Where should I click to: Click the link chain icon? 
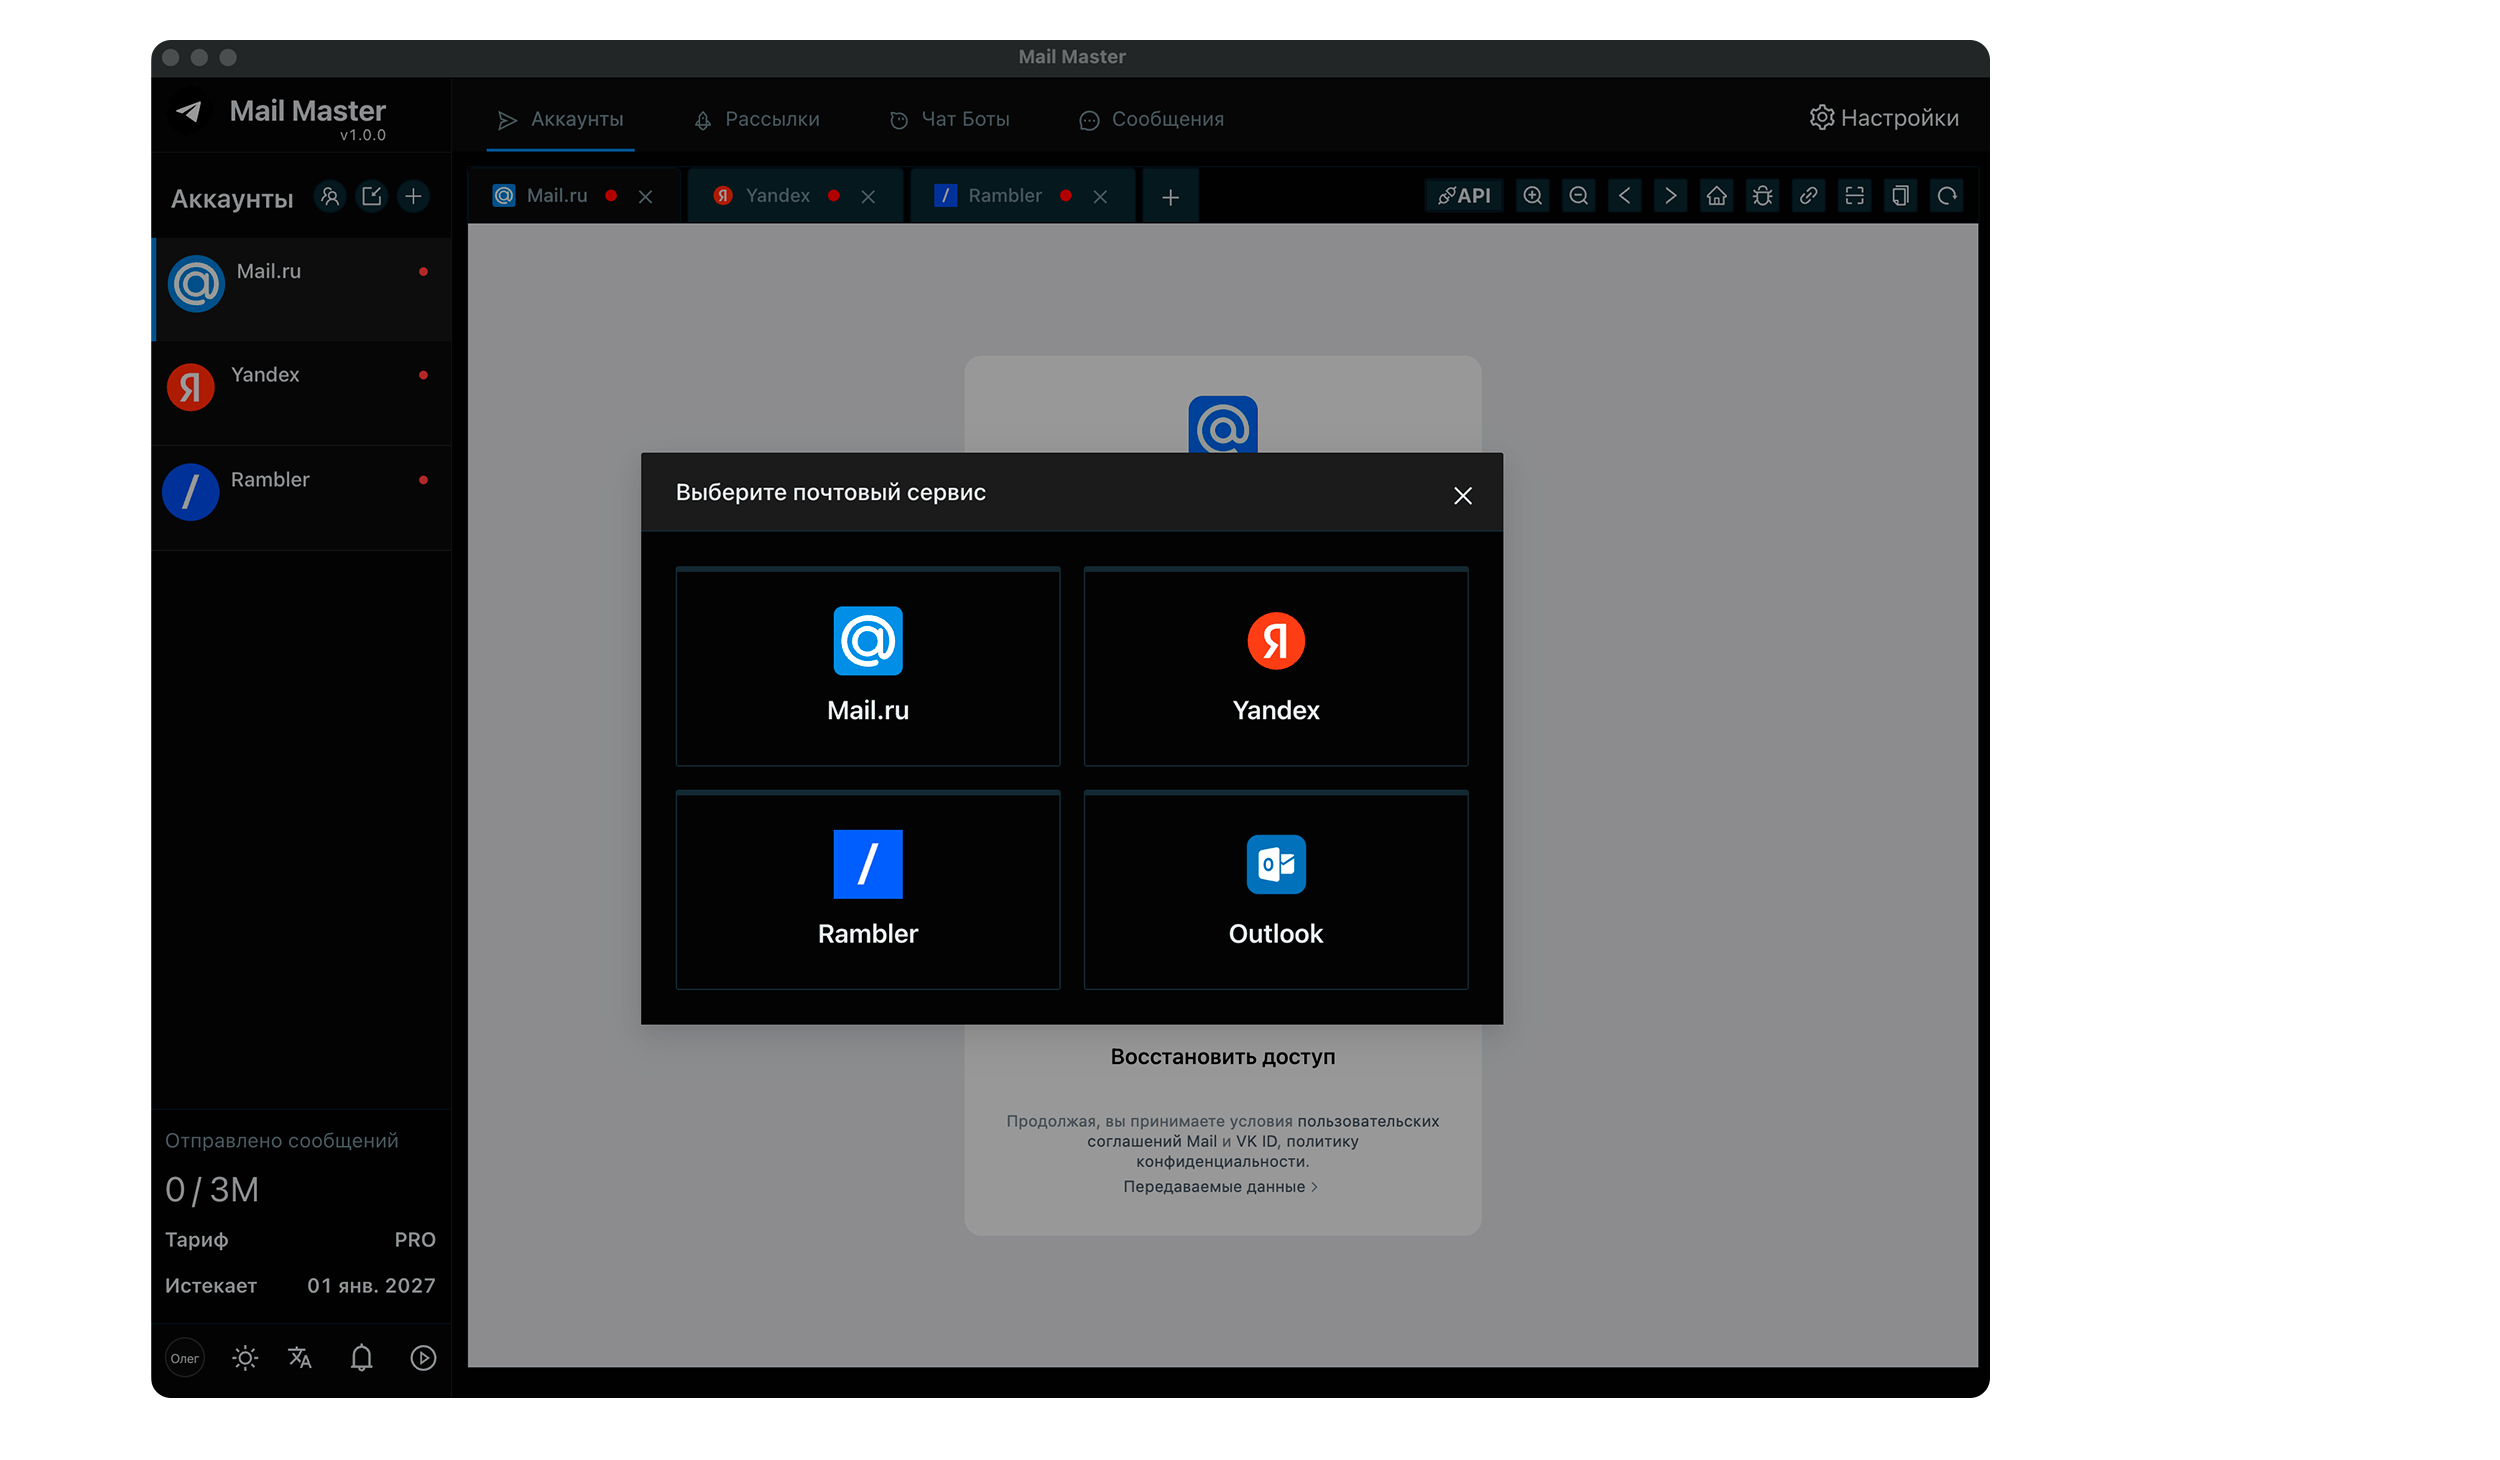1808,196
